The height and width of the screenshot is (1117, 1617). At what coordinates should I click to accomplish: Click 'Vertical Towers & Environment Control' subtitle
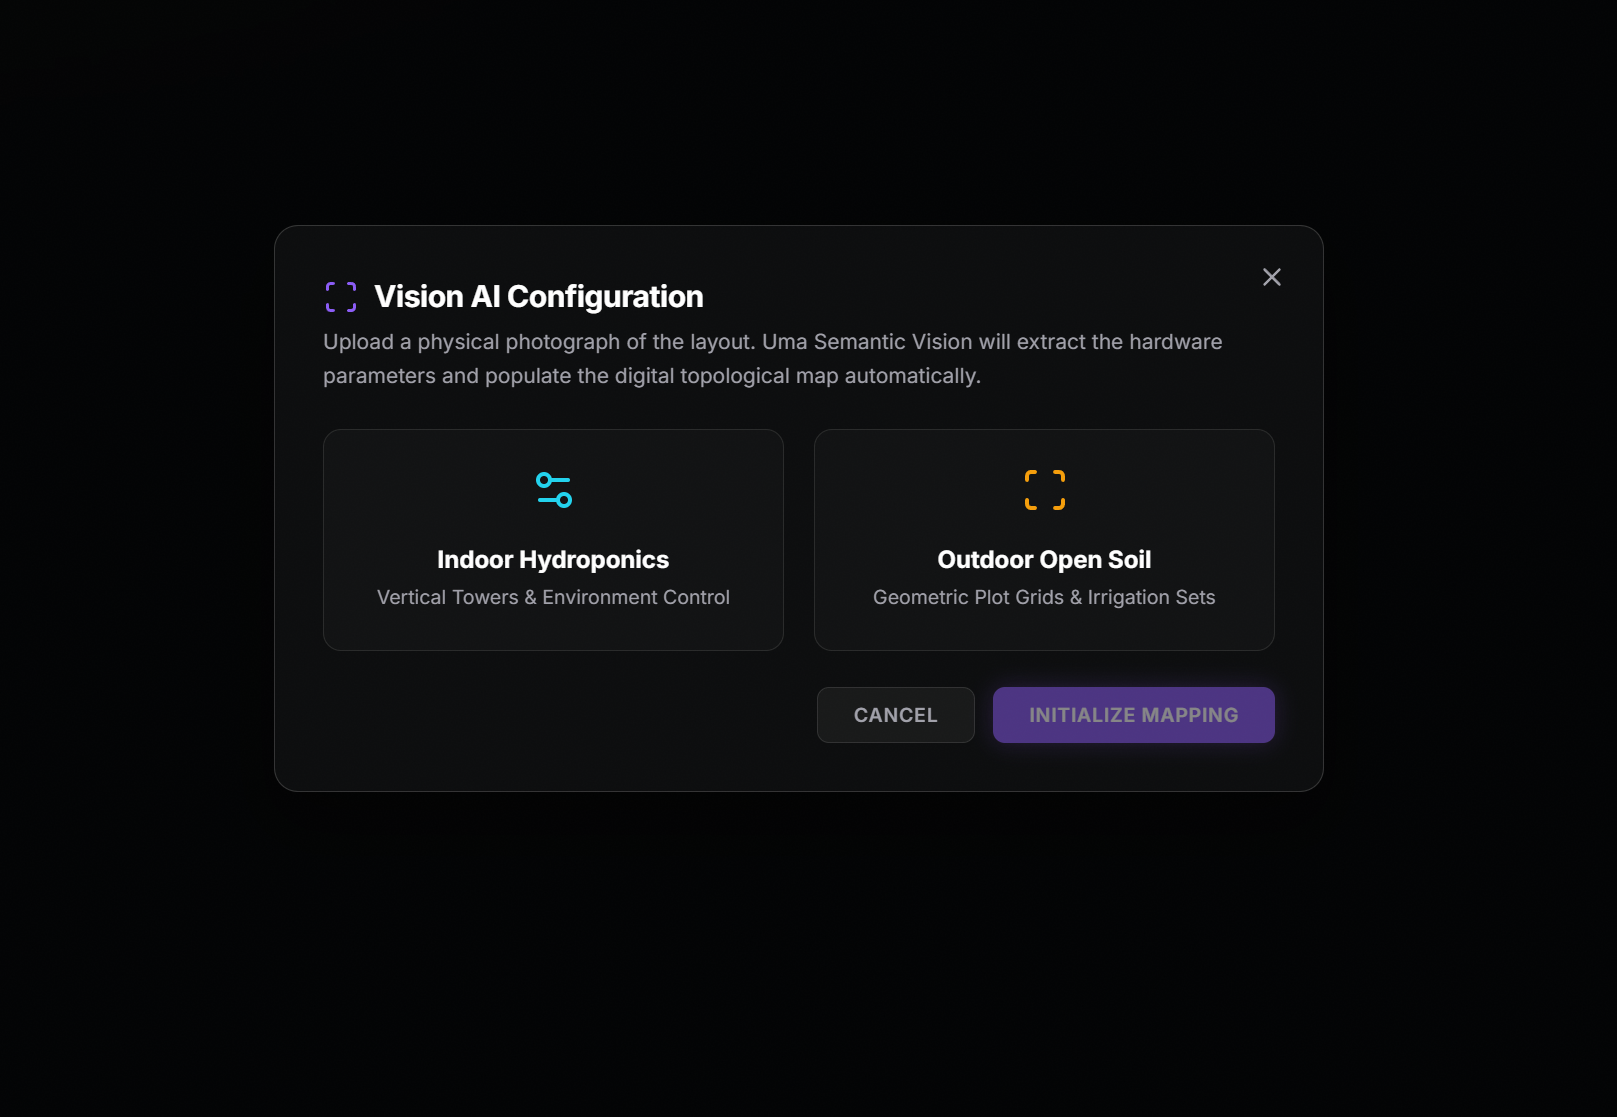coord(553,597)
